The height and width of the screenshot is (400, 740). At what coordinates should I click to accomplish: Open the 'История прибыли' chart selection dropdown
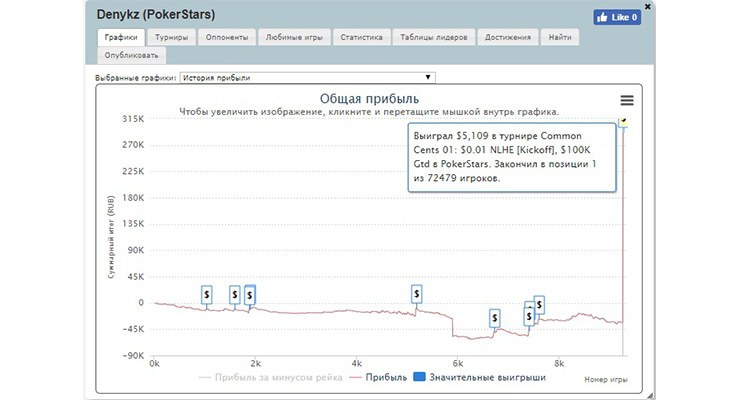[307, 77]
